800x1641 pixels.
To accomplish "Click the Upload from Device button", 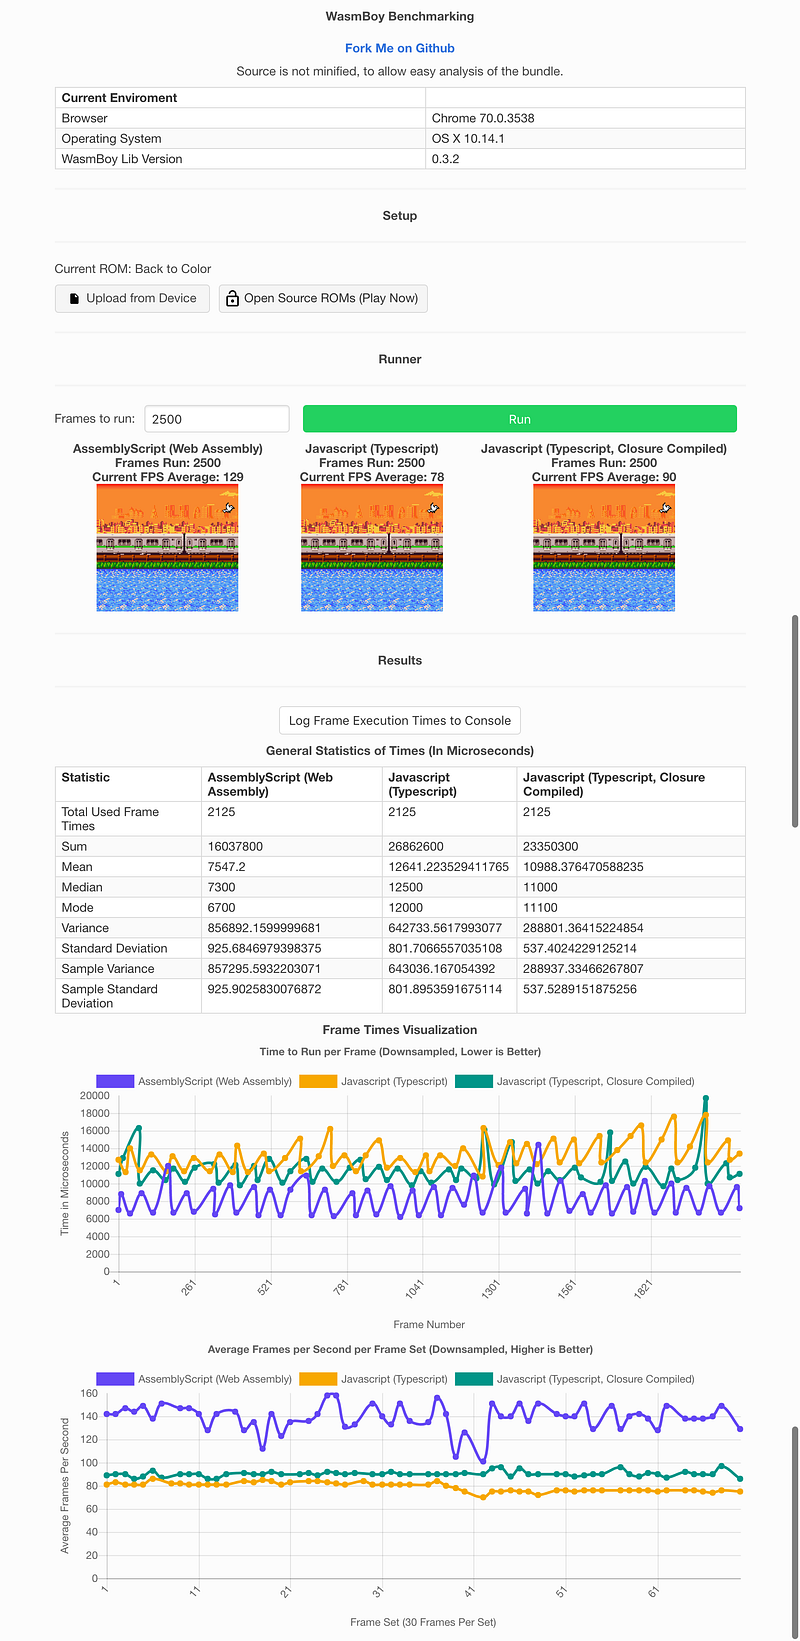I will tap(133, 298).
